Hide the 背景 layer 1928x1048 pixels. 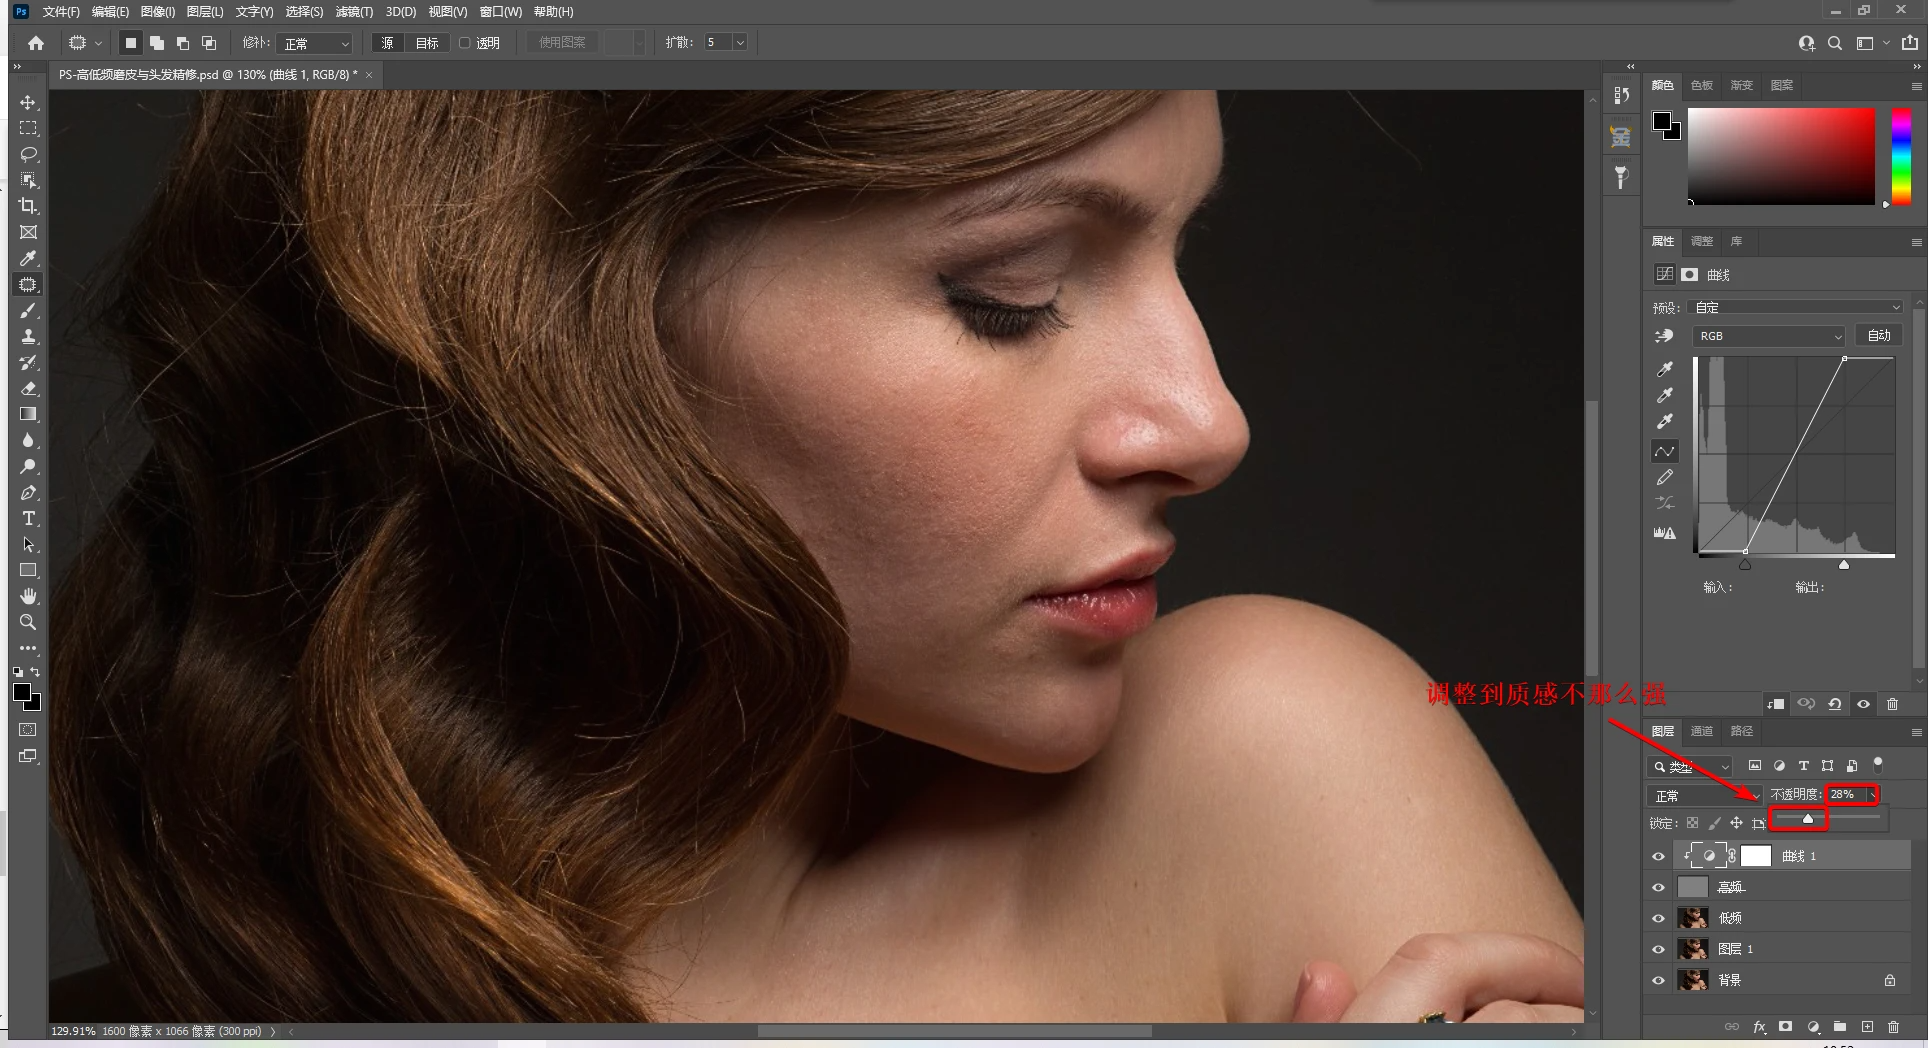point(1658,980)
